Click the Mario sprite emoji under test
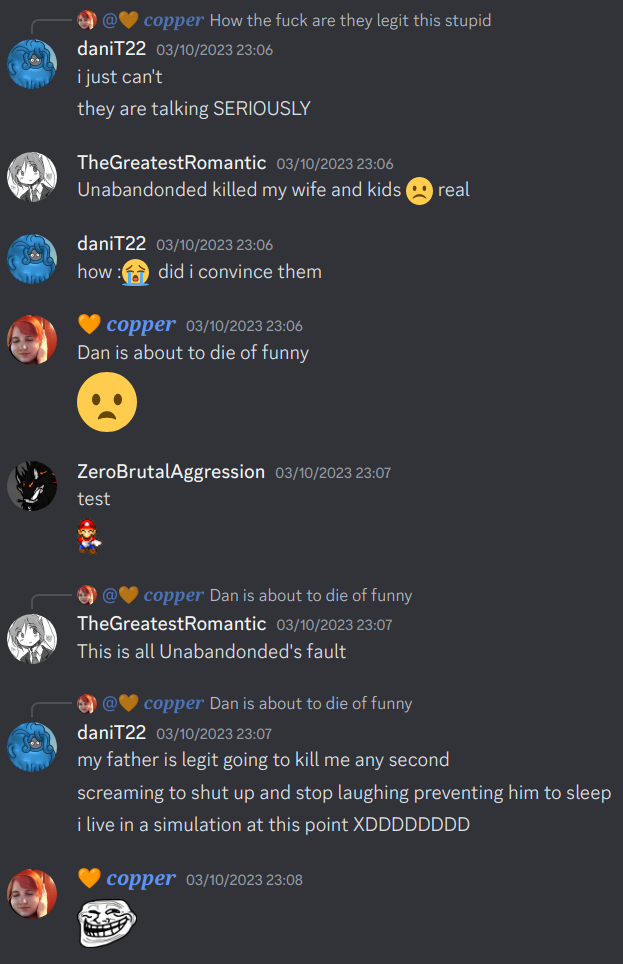623x964 pixels. click(89, 536)
